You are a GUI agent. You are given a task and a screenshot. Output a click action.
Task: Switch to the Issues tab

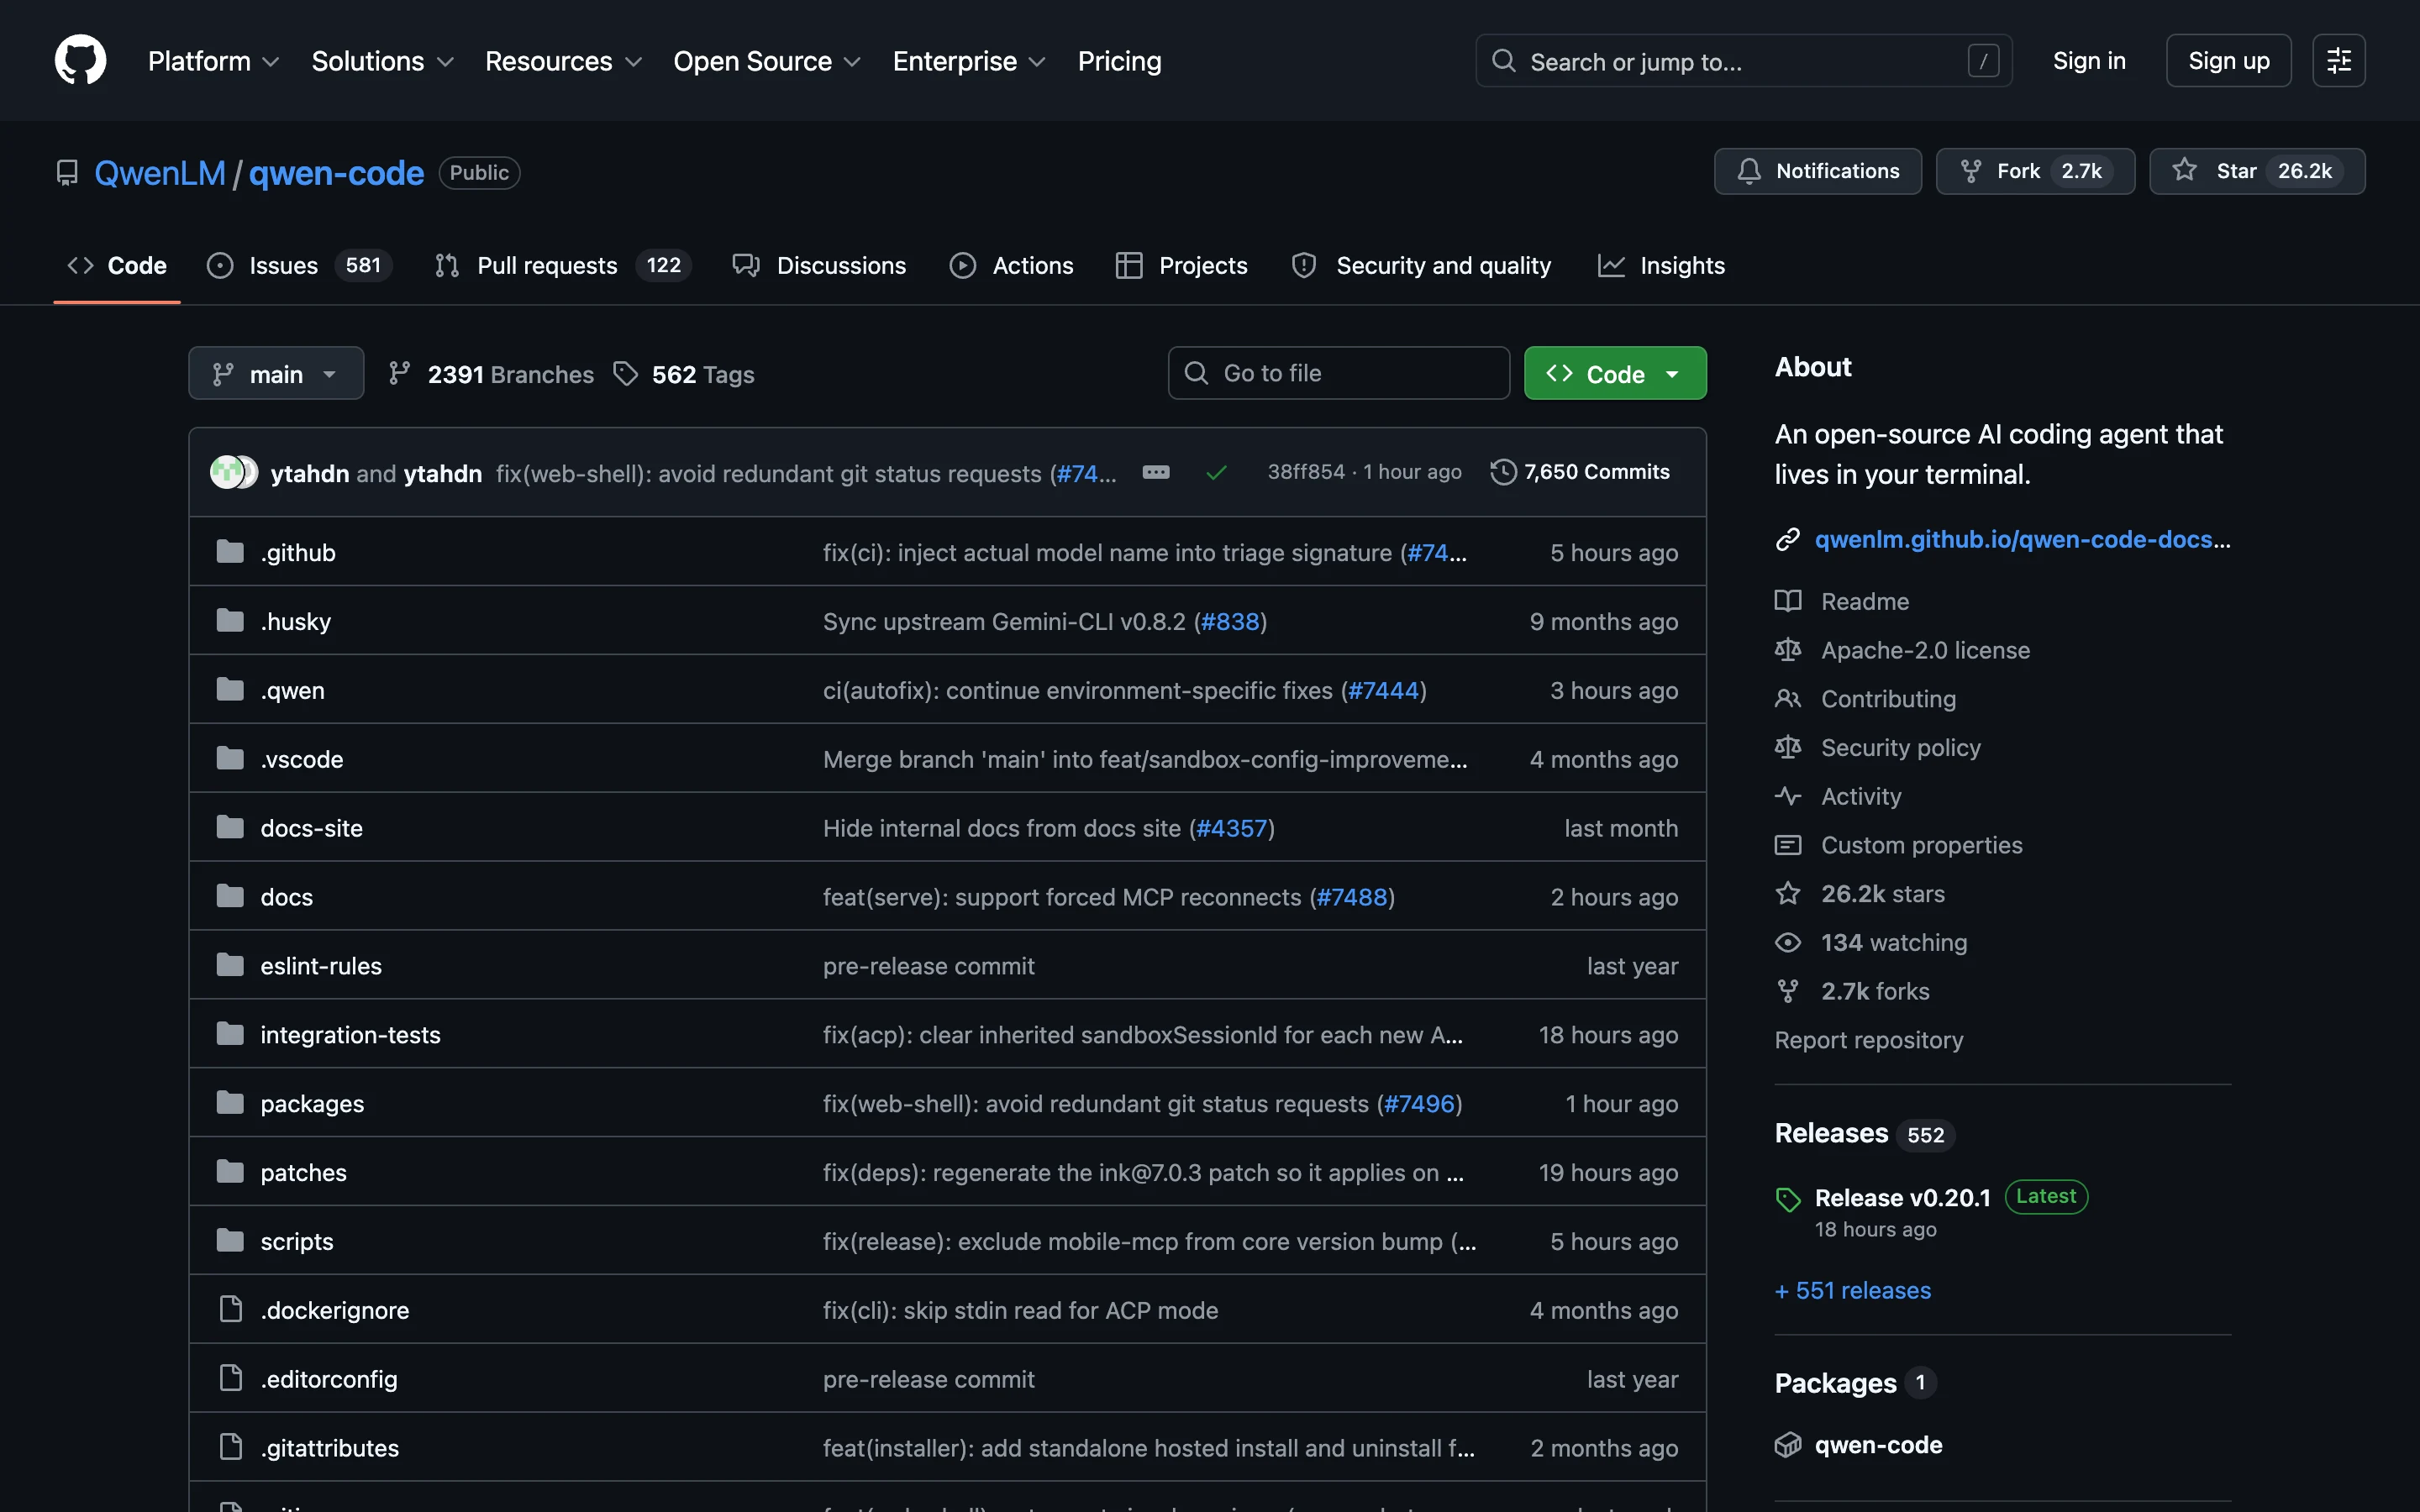click(x=299, y=265)
